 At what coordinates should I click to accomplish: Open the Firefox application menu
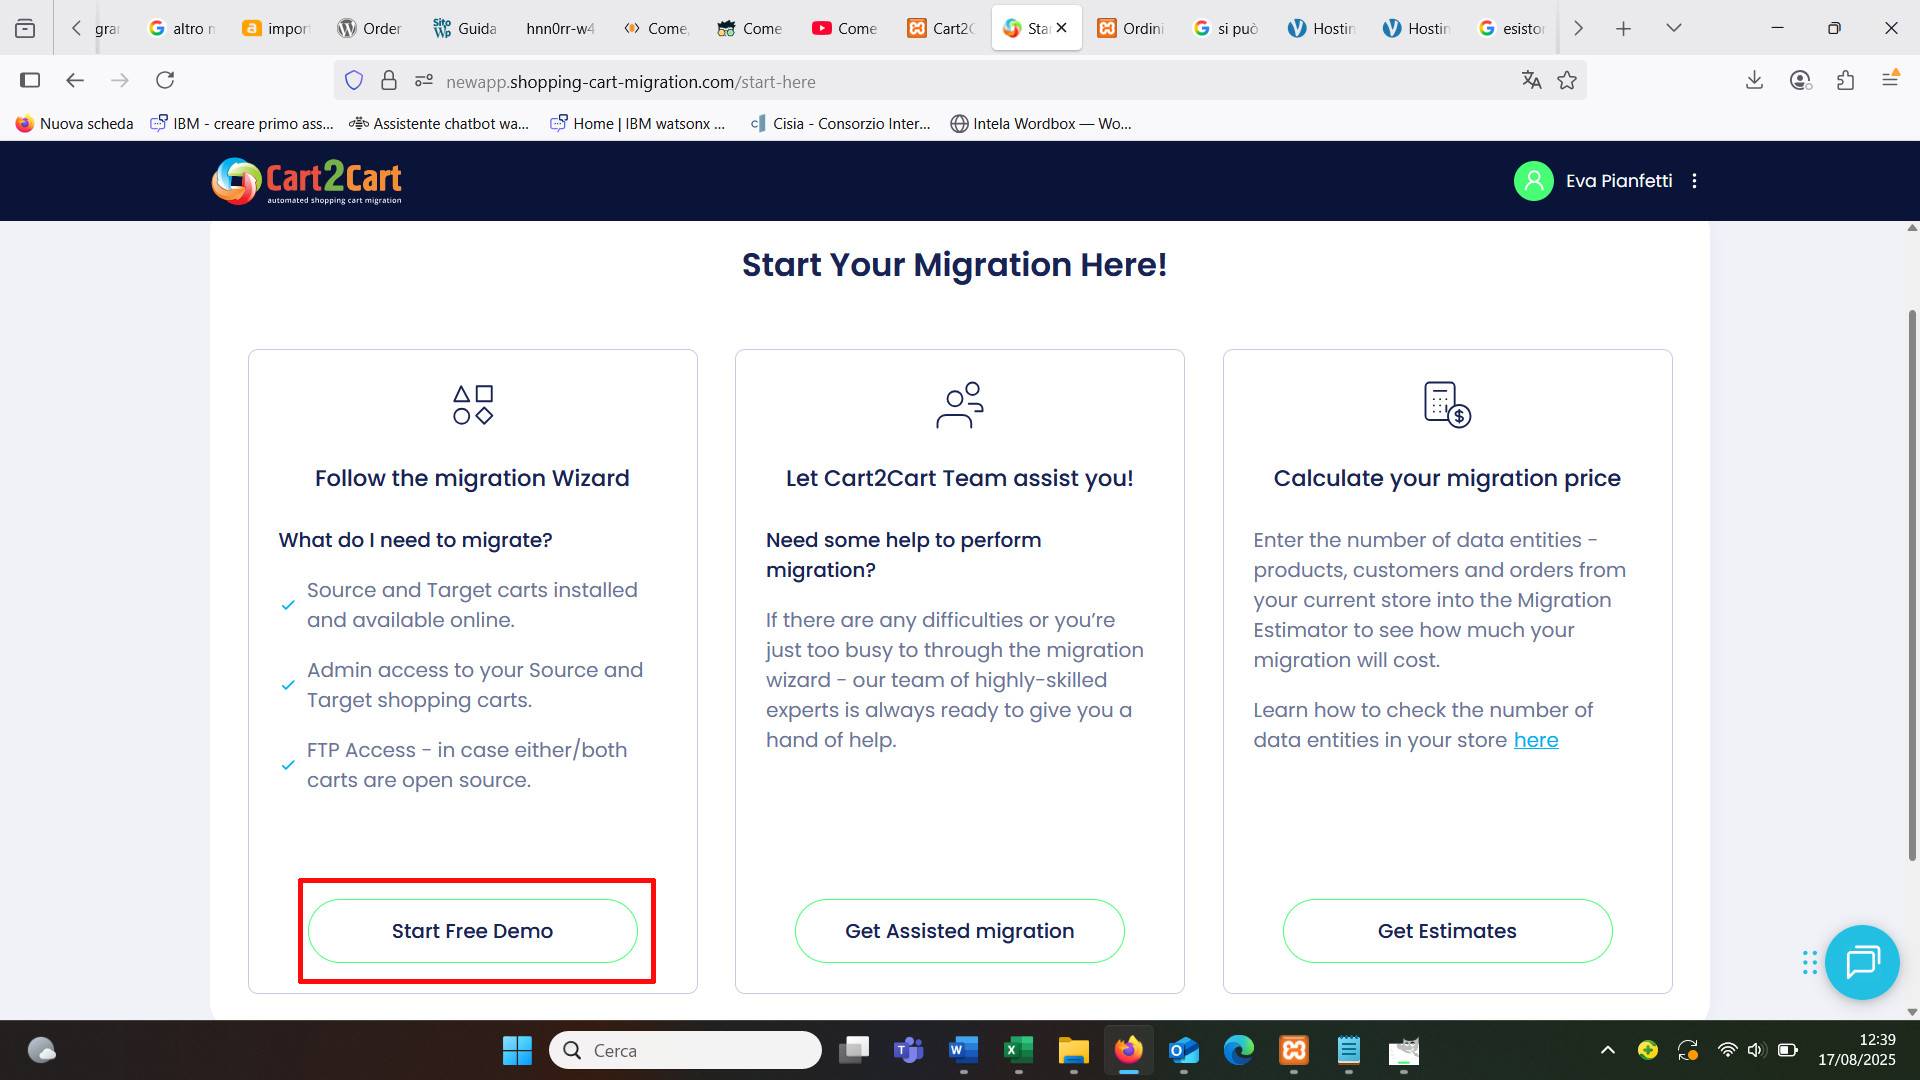pos(1890,80)
